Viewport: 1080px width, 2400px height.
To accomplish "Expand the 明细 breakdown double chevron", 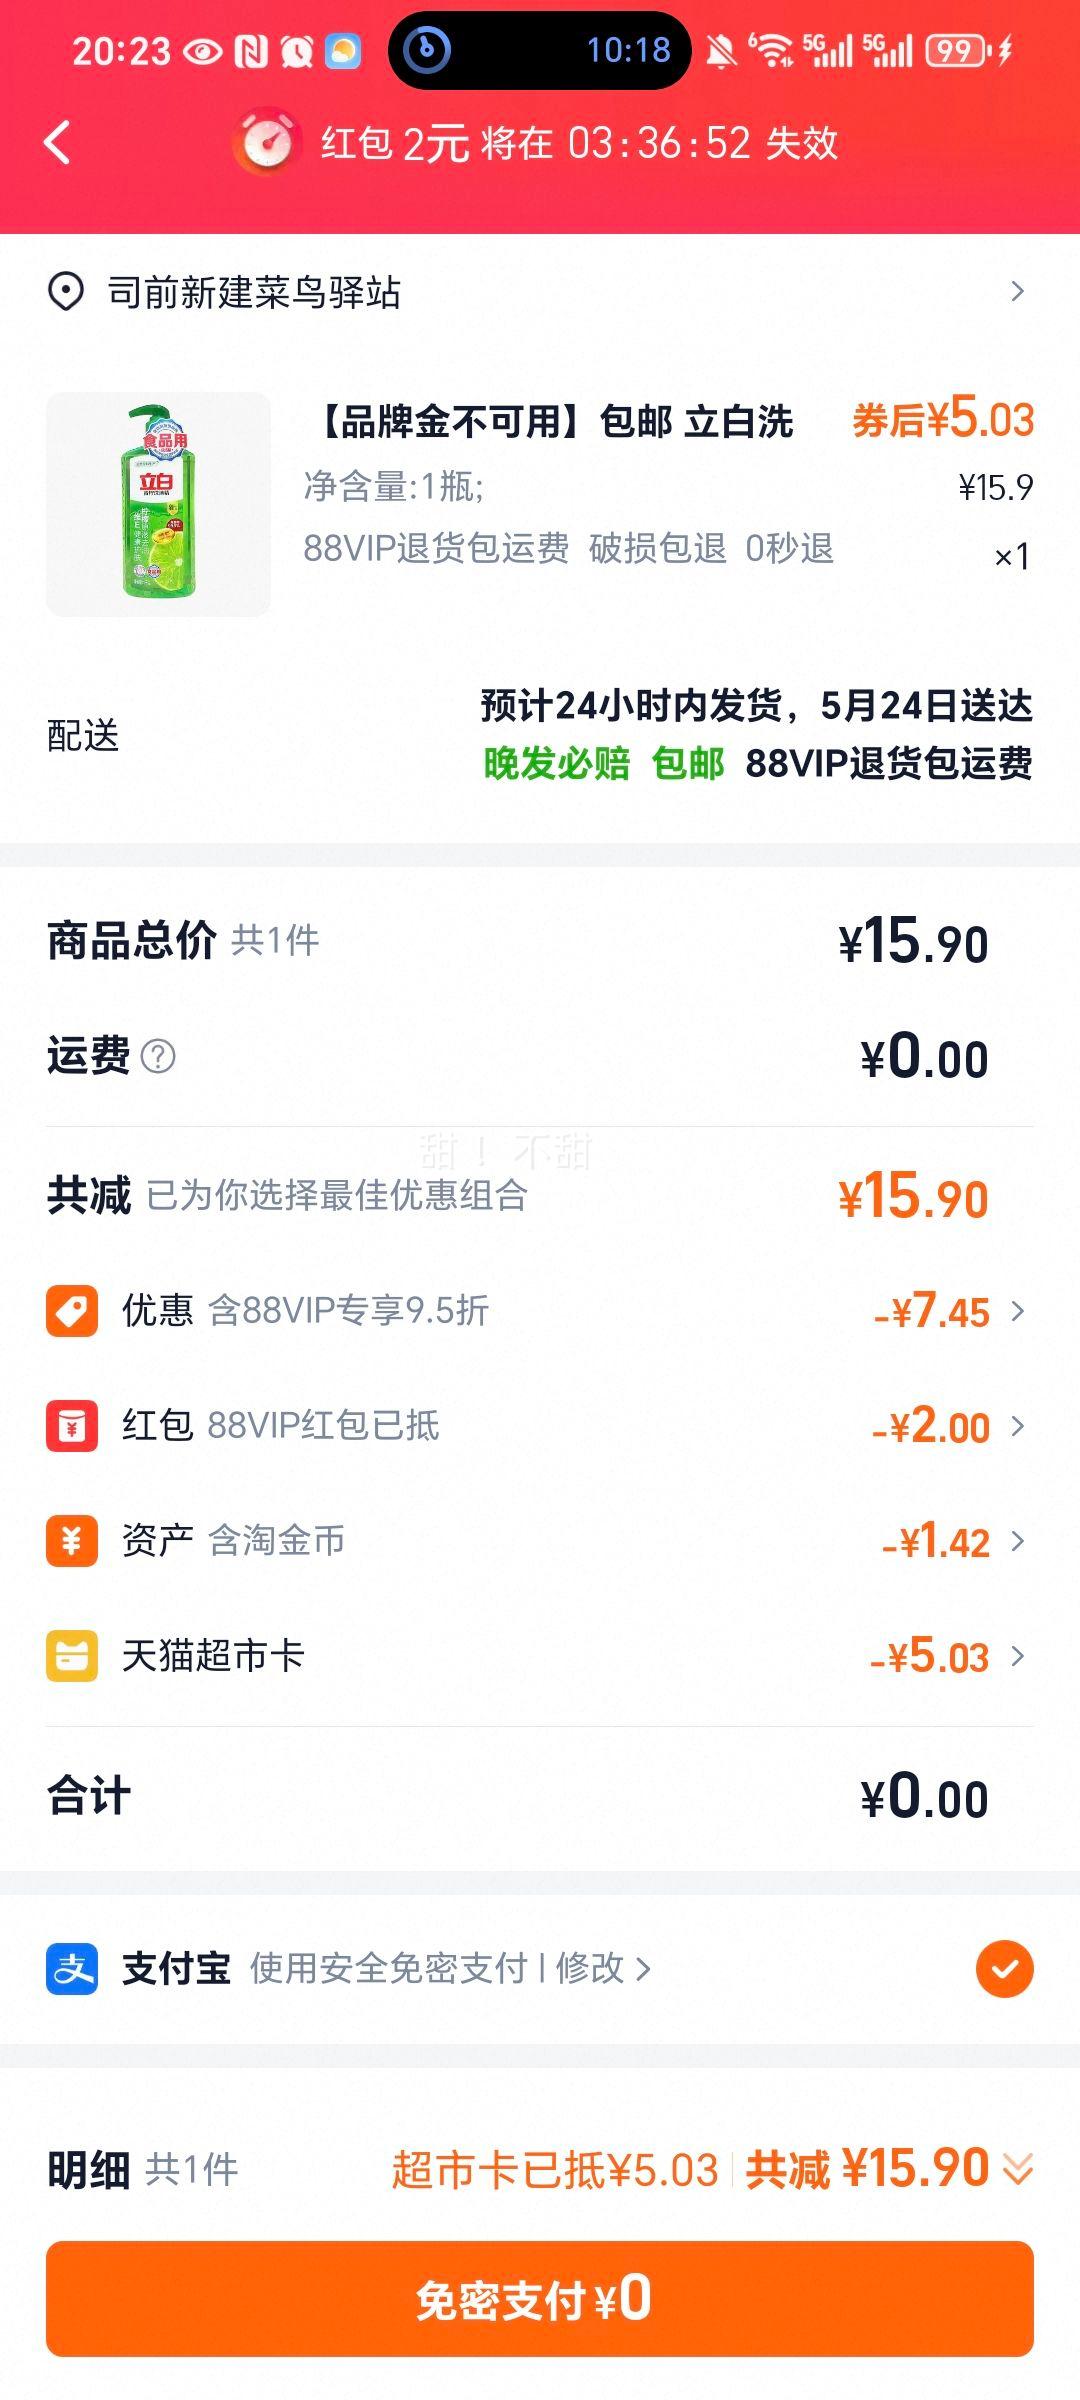I will (x=1018, y=2169).
